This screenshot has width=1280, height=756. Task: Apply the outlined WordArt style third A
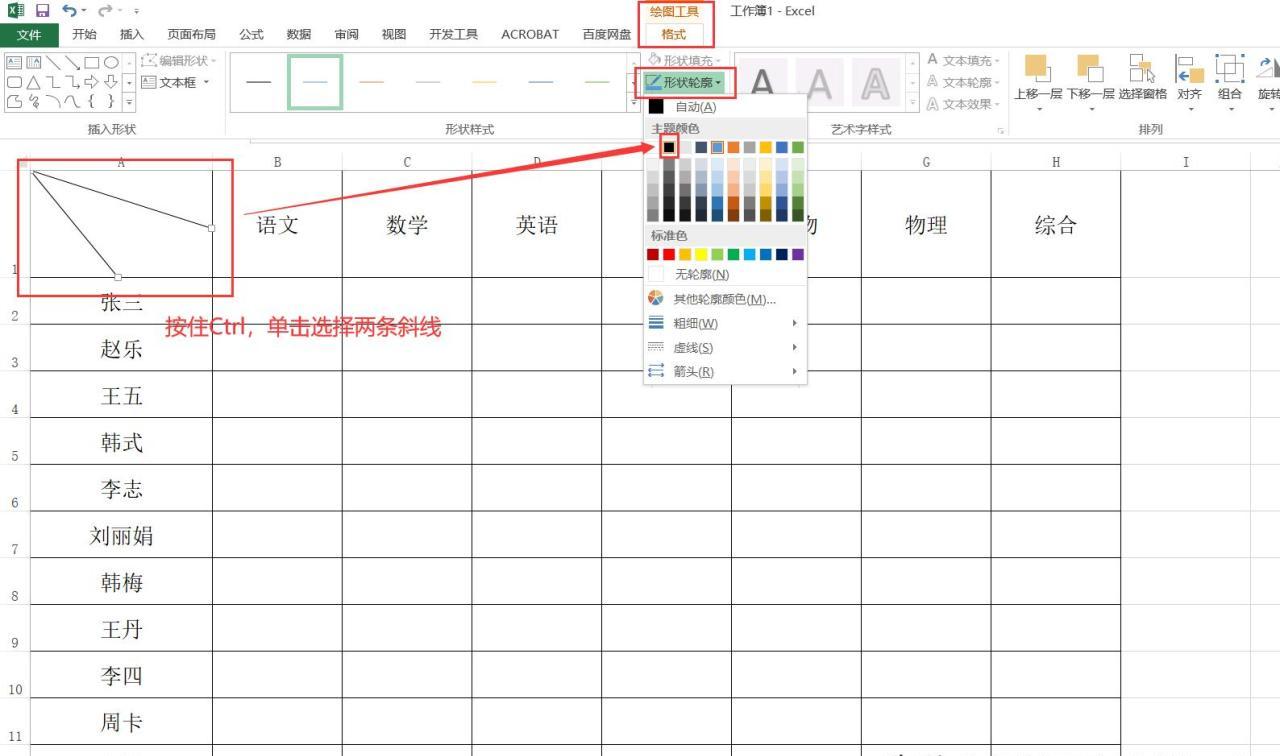click(x=875, y=84)
